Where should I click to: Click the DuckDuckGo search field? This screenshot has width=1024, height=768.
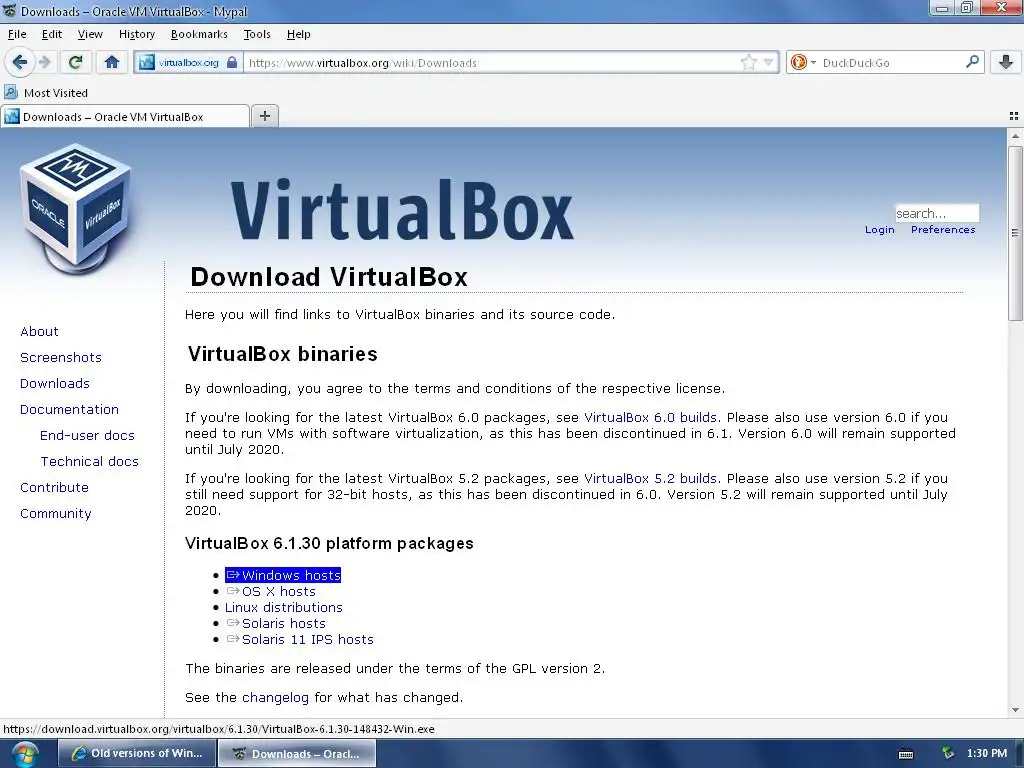click(891, 63)
